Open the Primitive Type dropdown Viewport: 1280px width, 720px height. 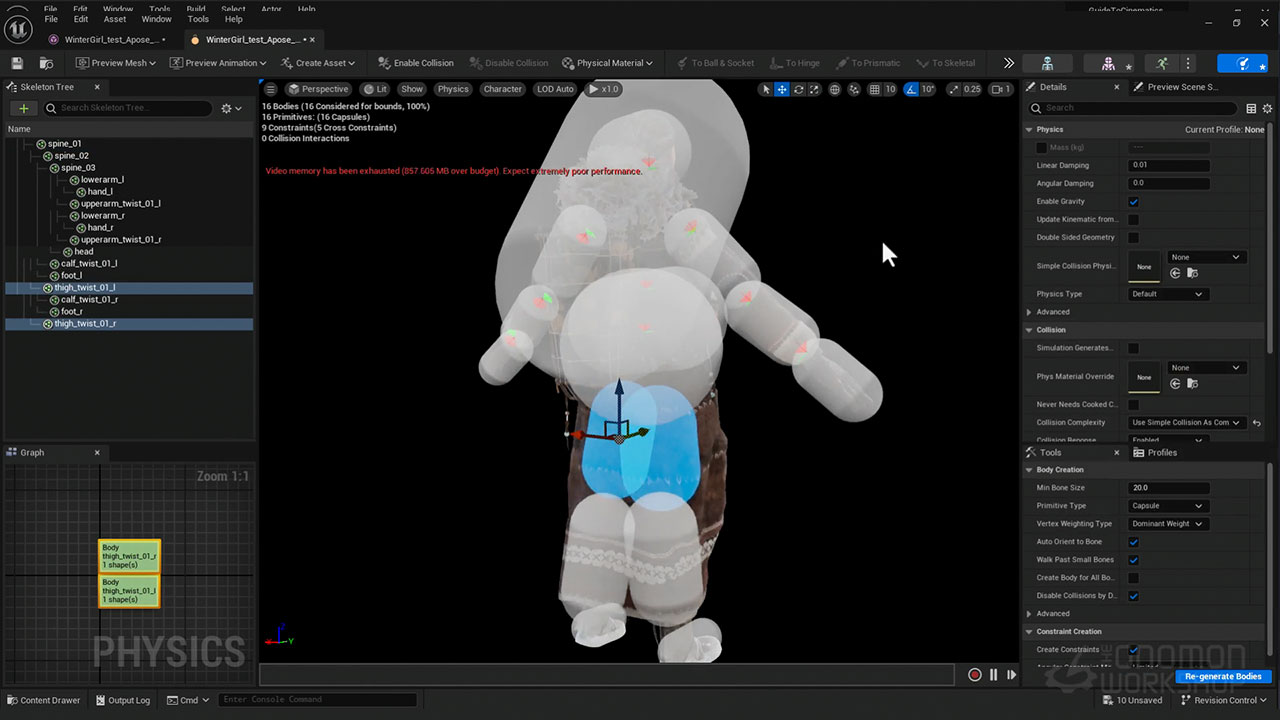pyautogui.click(x=1168, y=506)
